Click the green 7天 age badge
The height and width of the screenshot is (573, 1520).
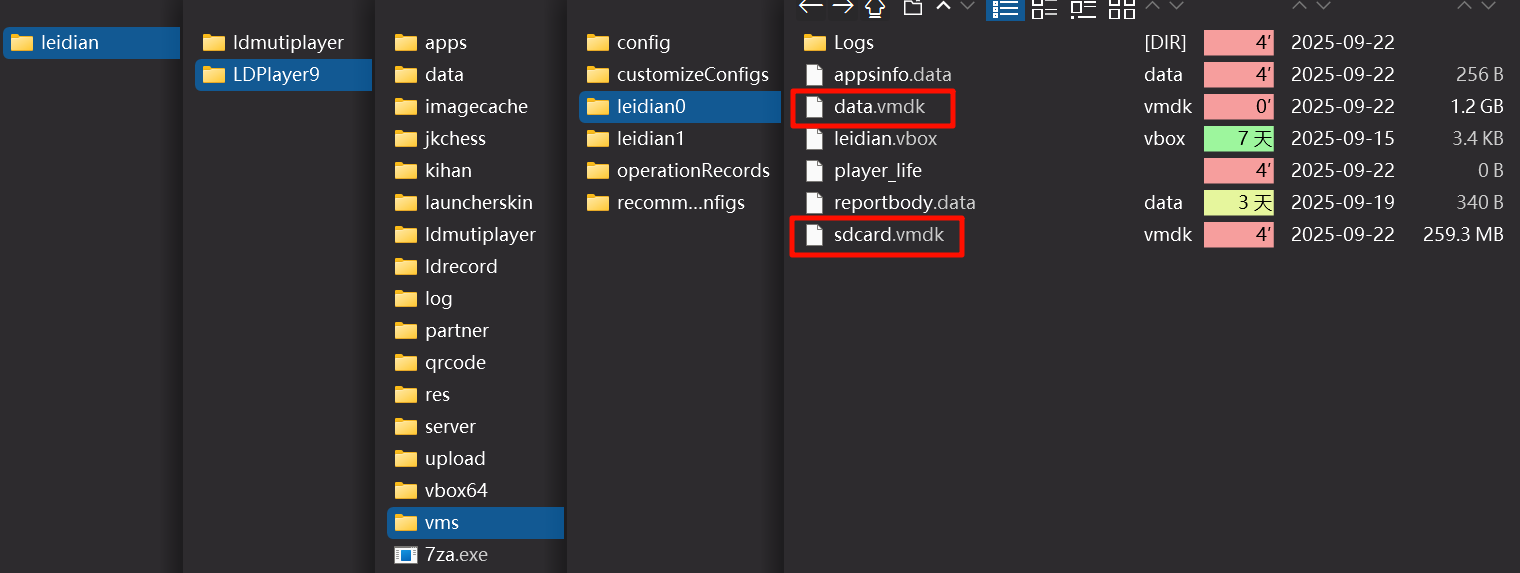click(1238, 138)
